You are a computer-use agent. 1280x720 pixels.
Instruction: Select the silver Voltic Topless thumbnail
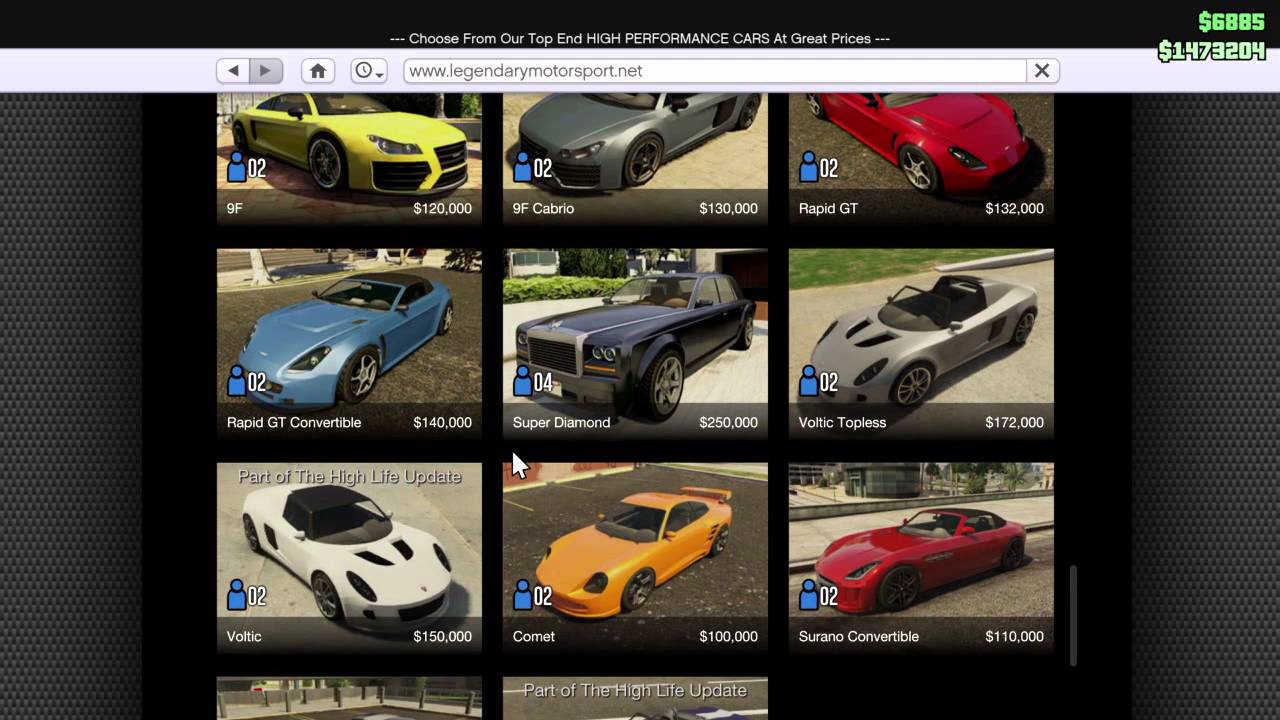coord(921,343)
